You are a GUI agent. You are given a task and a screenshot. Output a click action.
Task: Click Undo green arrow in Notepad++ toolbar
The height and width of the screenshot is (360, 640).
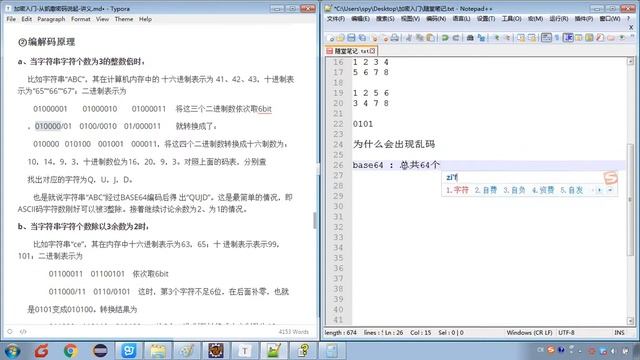coord(445,38)
